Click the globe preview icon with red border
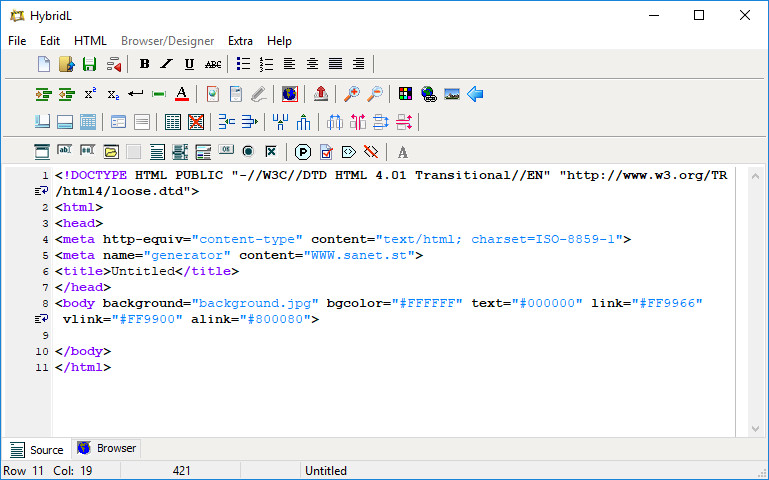769x480 pixels. pyautogui.click(x=290, y=94)
